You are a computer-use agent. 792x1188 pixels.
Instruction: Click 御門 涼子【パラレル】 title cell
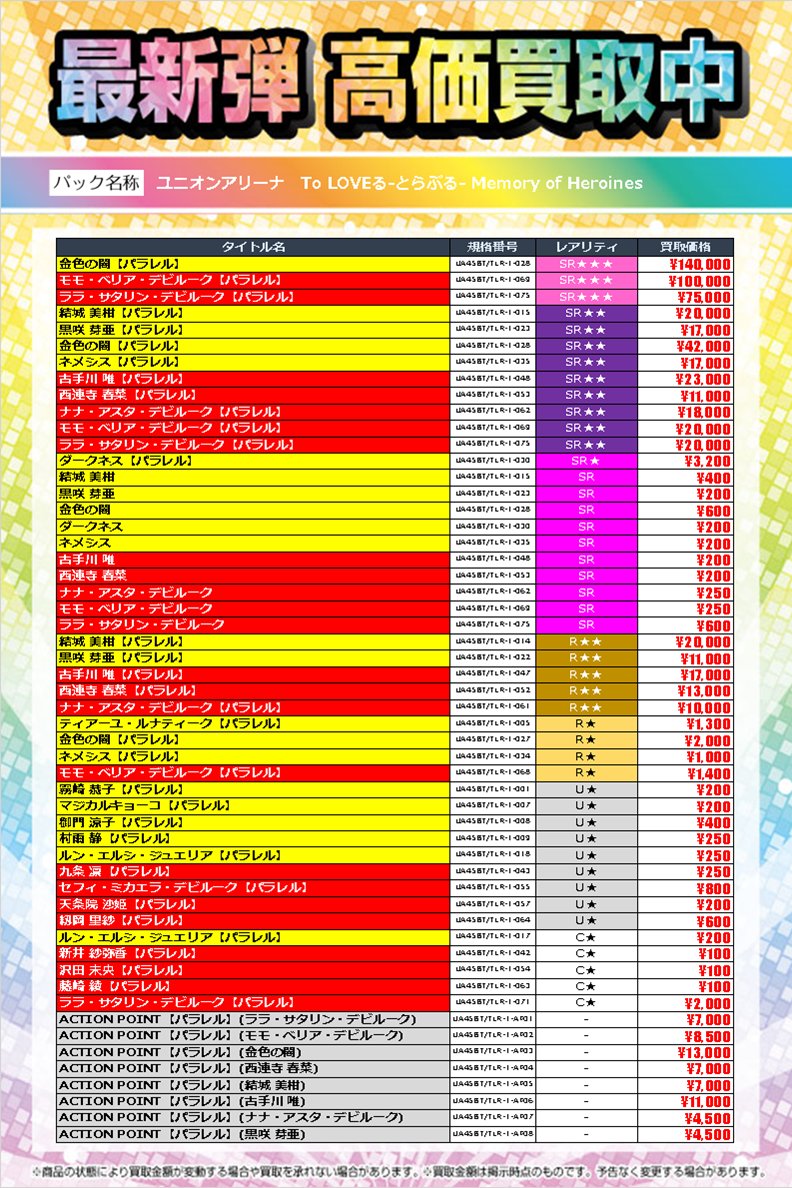[253, 822]
